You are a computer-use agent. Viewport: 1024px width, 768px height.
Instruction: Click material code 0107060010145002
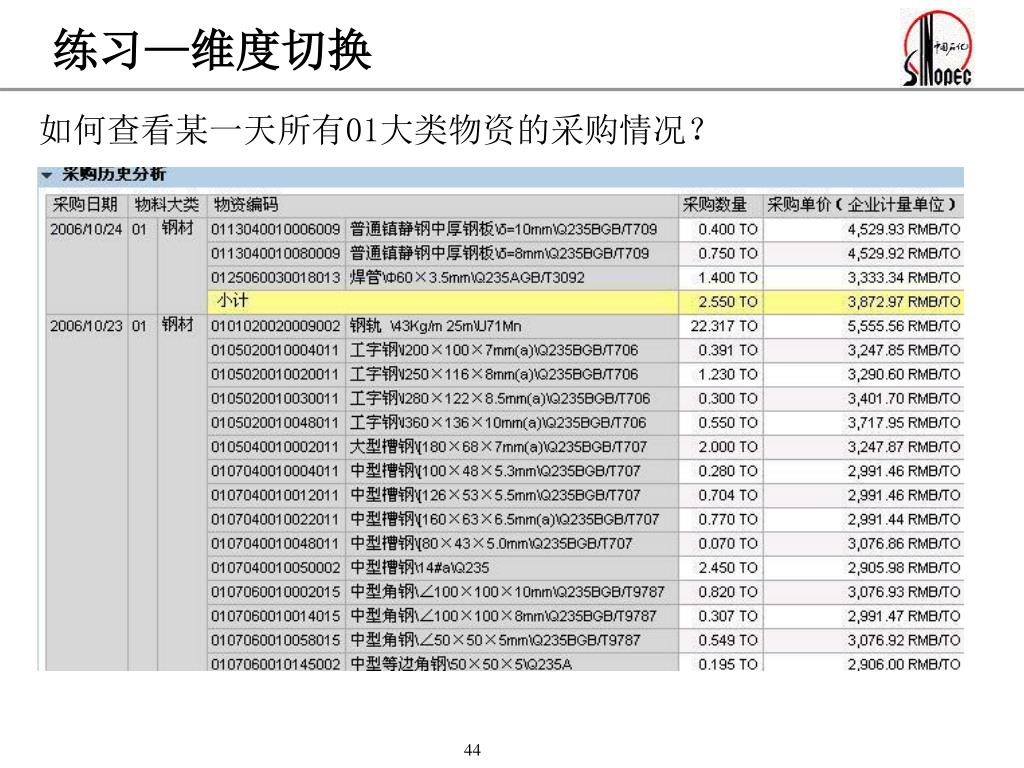[x=275, y=664]
